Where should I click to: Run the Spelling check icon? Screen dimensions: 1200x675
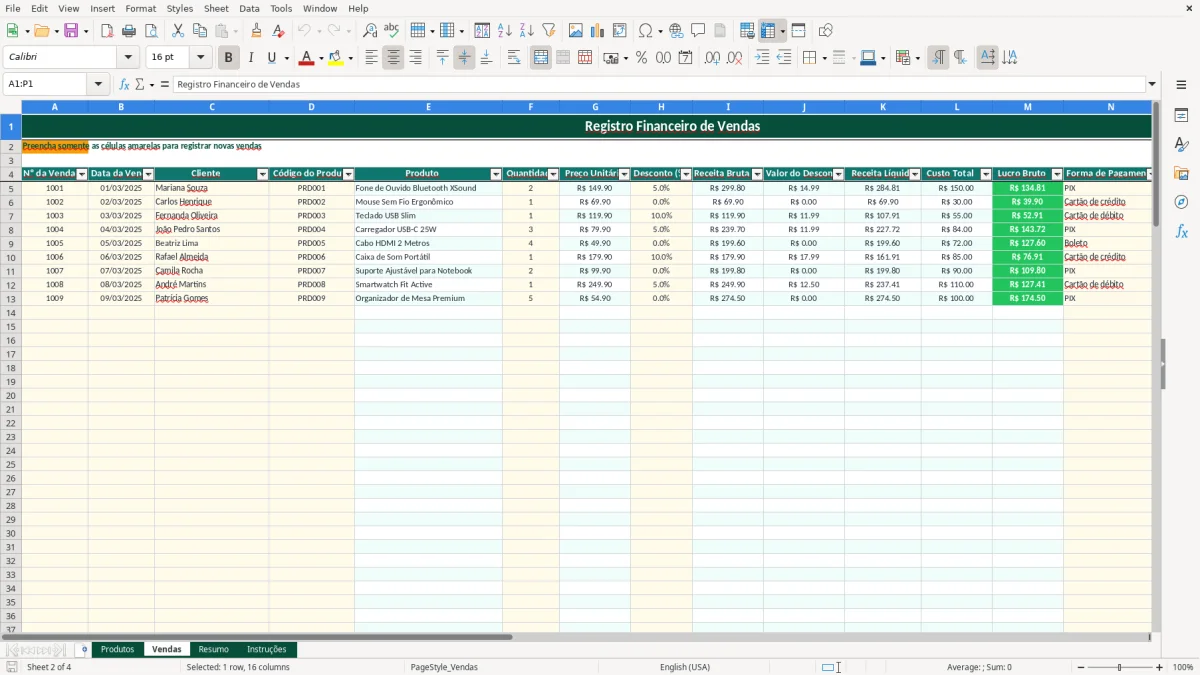(392, 31)
